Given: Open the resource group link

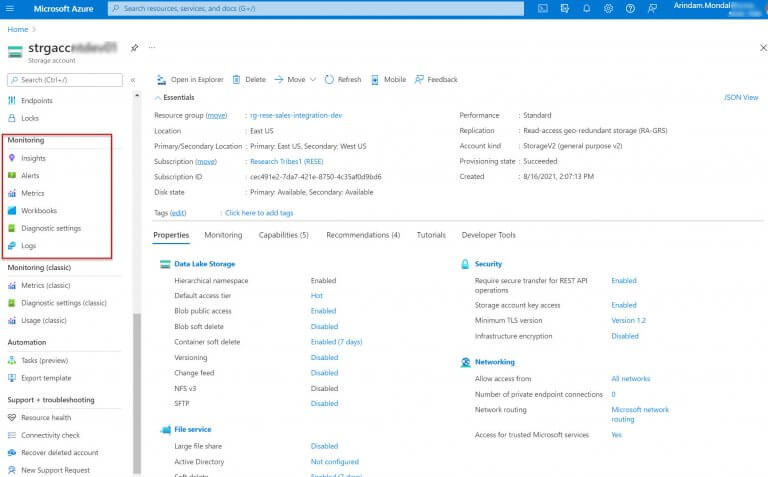Looking at the screenshot, I should pyautogui.click(x=296, y=116).
